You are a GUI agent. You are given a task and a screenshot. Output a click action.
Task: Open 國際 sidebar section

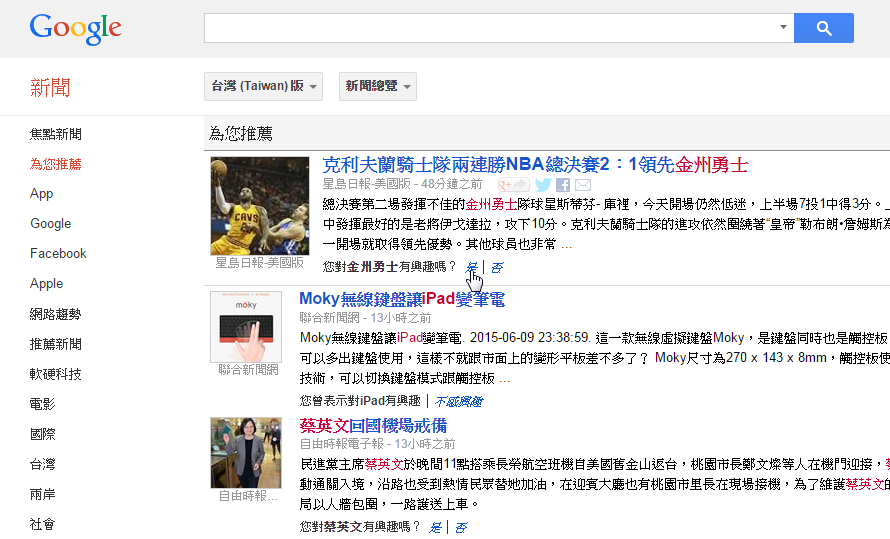pyautogui.click(x=43, y=435)
